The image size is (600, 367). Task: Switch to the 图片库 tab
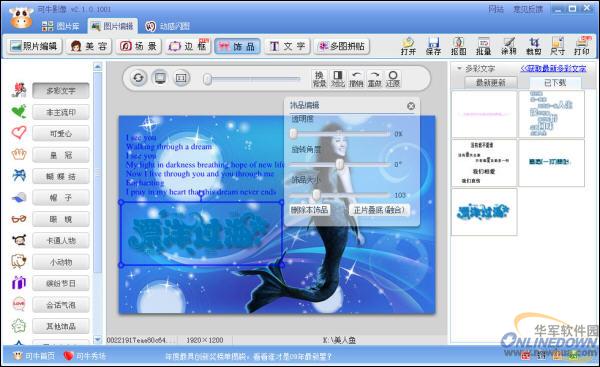(x=61, y=26)
